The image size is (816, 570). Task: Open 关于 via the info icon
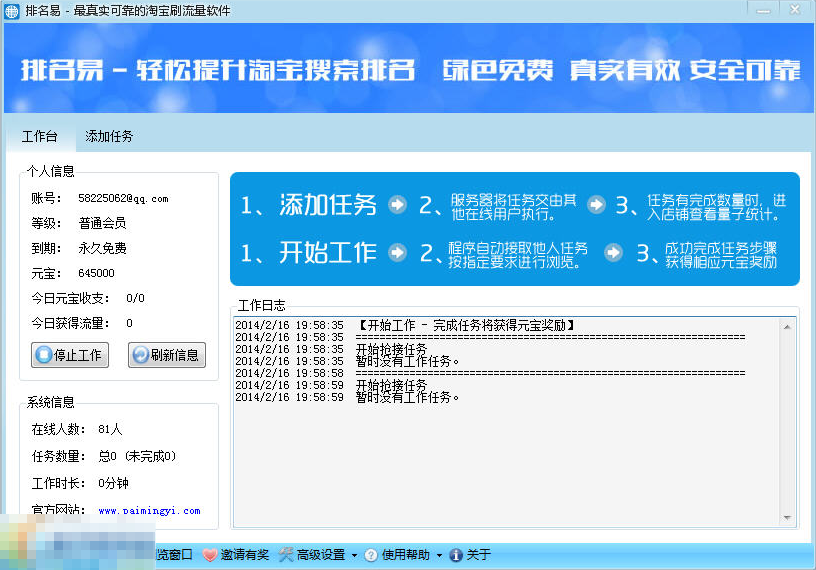(456, 555)
